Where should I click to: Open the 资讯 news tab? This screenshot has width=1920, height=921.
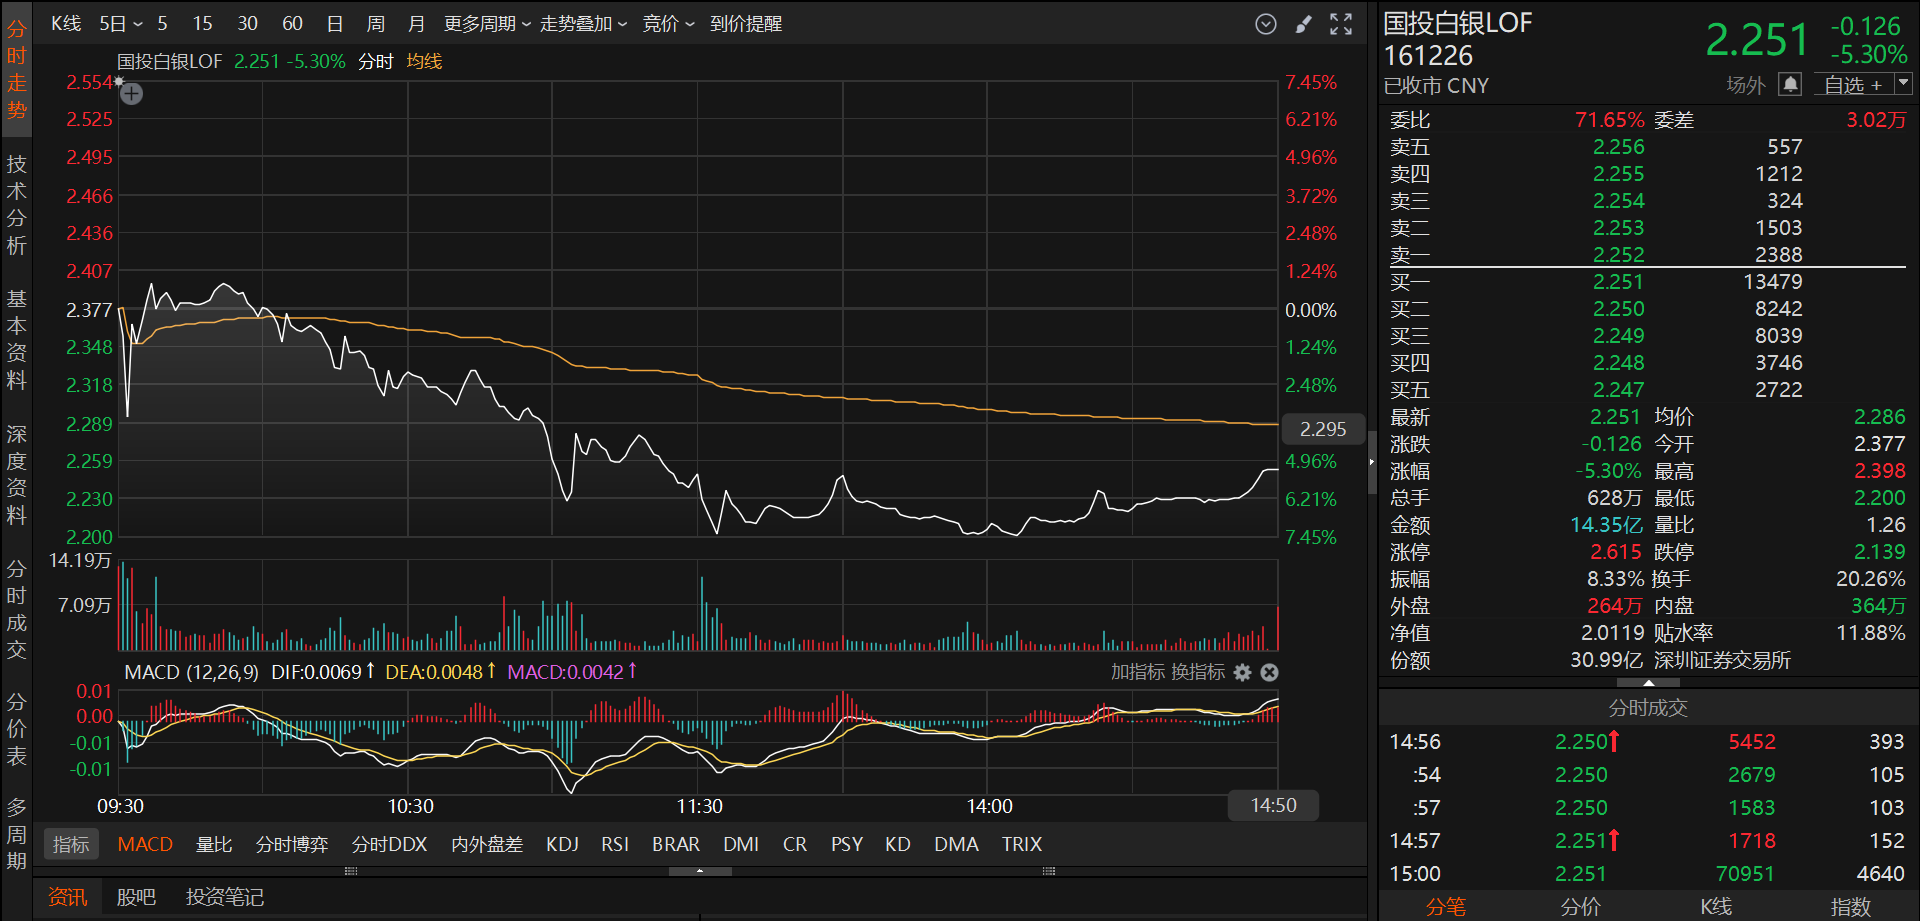[68, 897]
